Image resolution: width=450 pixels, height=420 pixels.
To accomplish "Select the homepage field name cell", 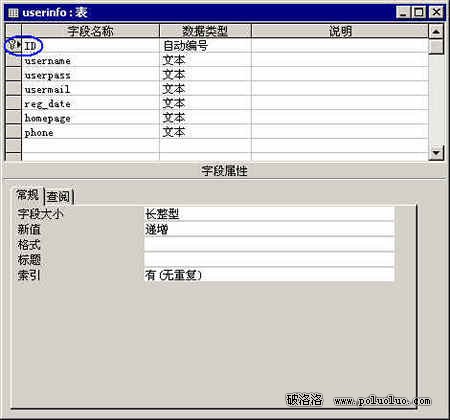I will pyautogui.click(x=90, y=118).
